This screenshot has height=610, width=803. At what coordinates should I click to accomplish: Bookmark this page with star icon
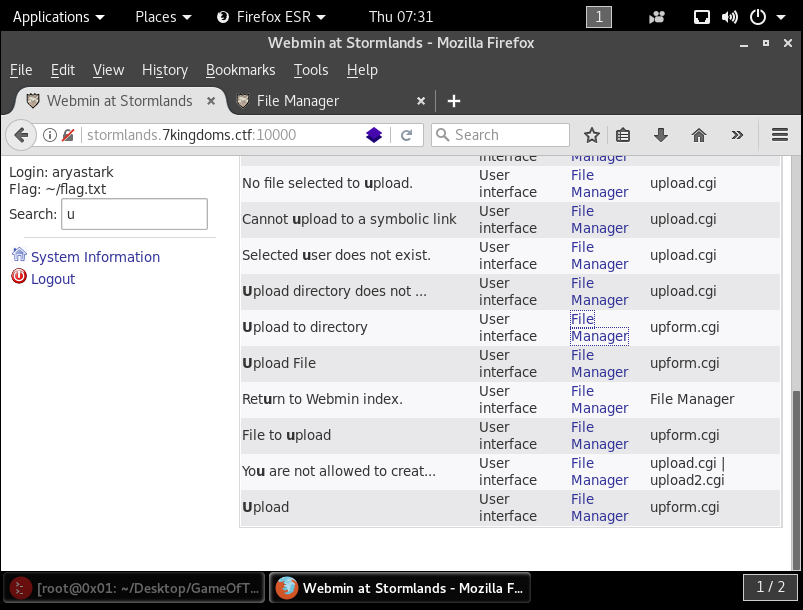591,135
